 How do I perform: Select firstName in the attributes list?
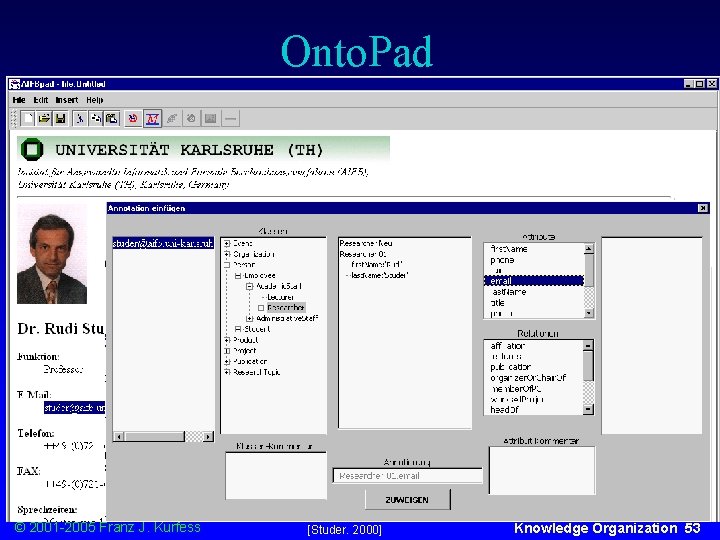tap(509, 249)
